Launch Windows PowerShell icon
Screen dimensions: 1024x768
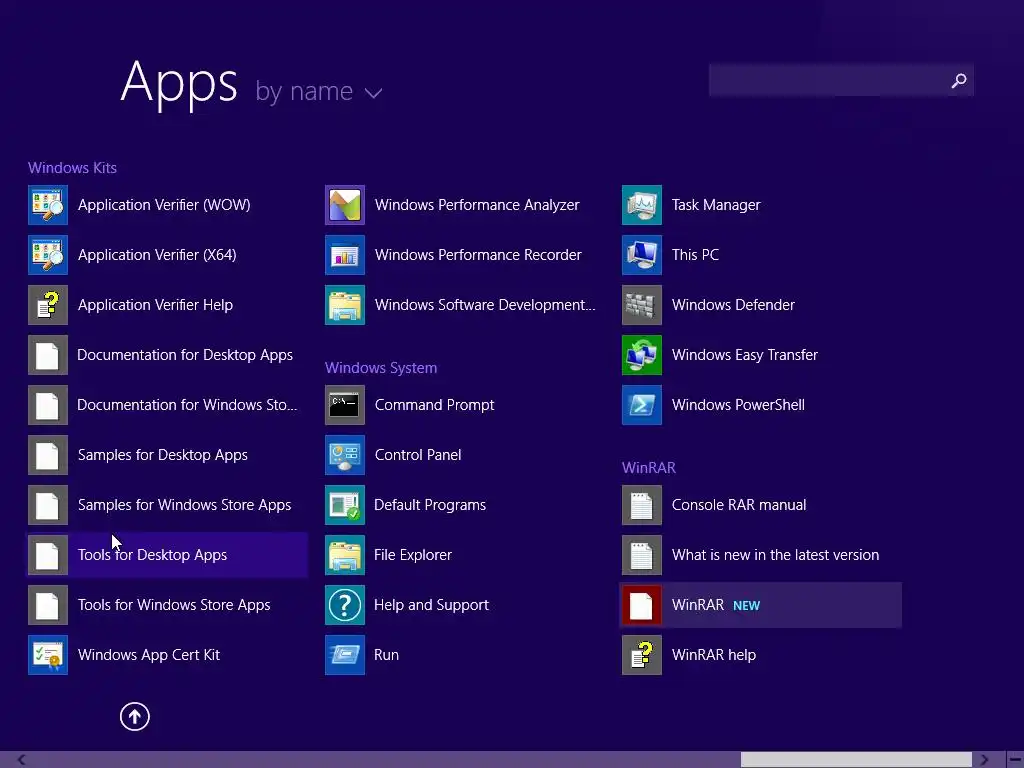(x=642, y=405)
